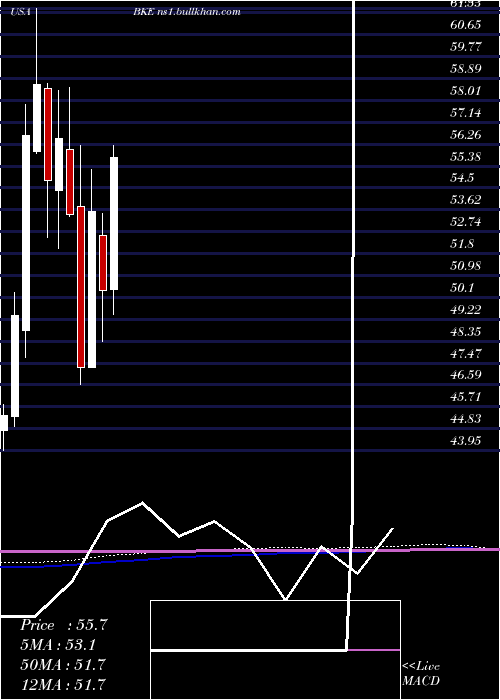Click the 'BKE ns1.bullkhan.com' chart title

[187, 12]
